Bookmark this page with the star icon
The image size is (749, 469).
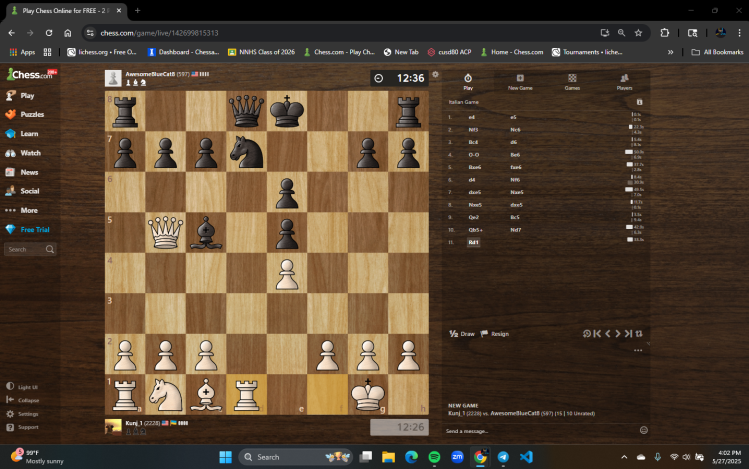click(x=638, y=33)
